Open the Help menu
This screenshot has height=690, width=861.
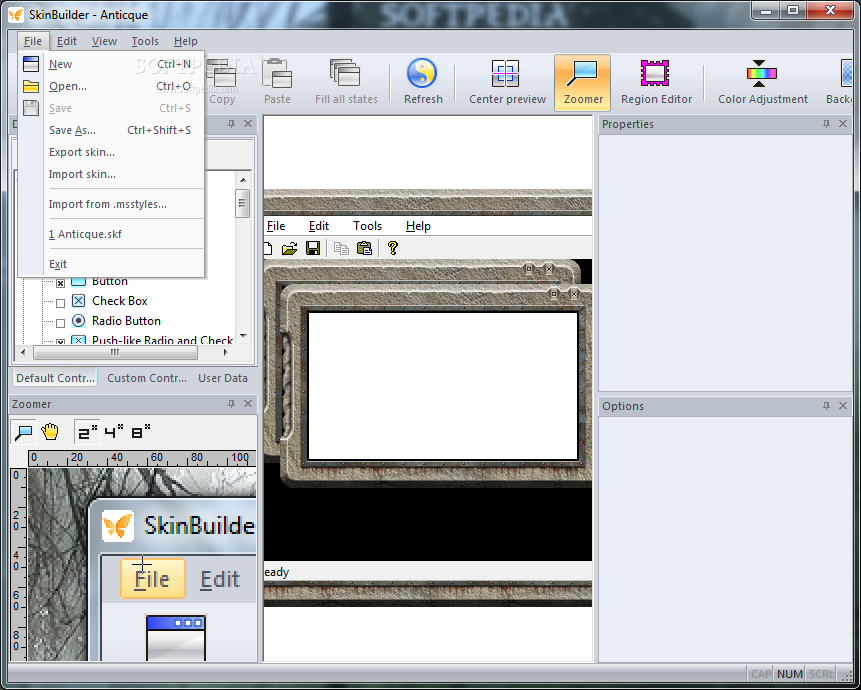coord(186,41)
